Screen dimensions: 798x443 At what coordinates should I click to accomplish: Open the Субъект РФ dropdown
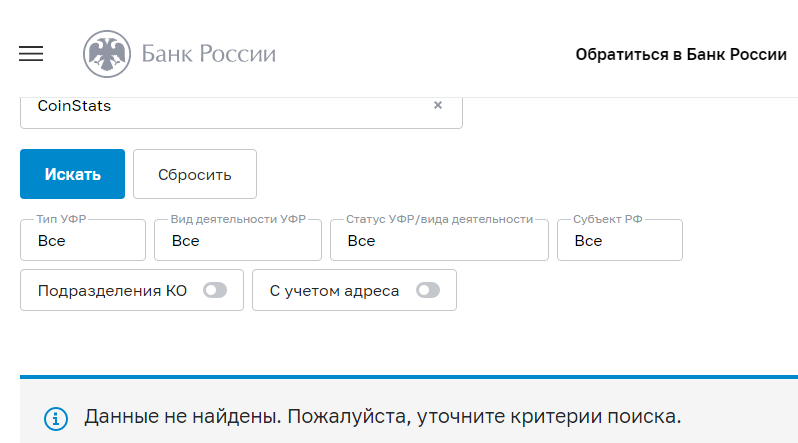click(x=619, y=241)
